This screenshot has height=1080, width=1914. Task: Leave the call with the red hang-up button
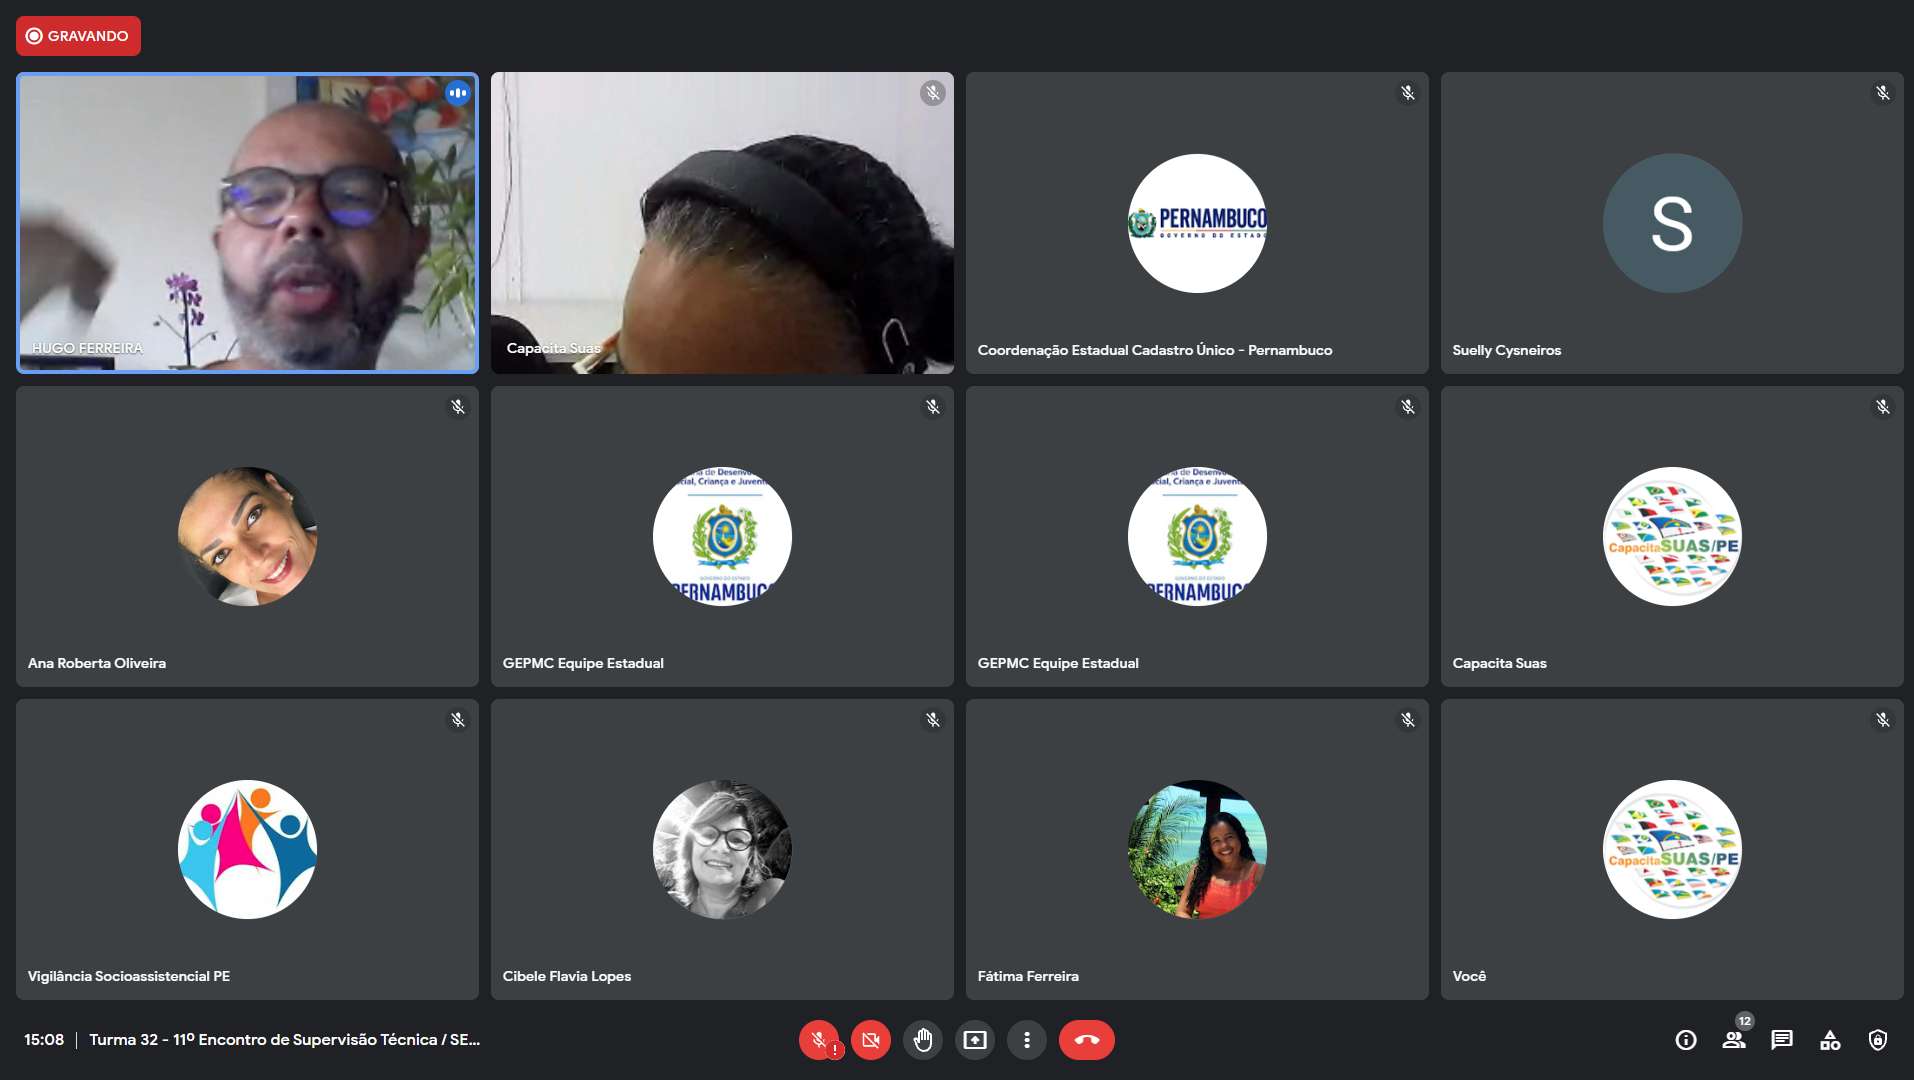coord(1086,1040)
